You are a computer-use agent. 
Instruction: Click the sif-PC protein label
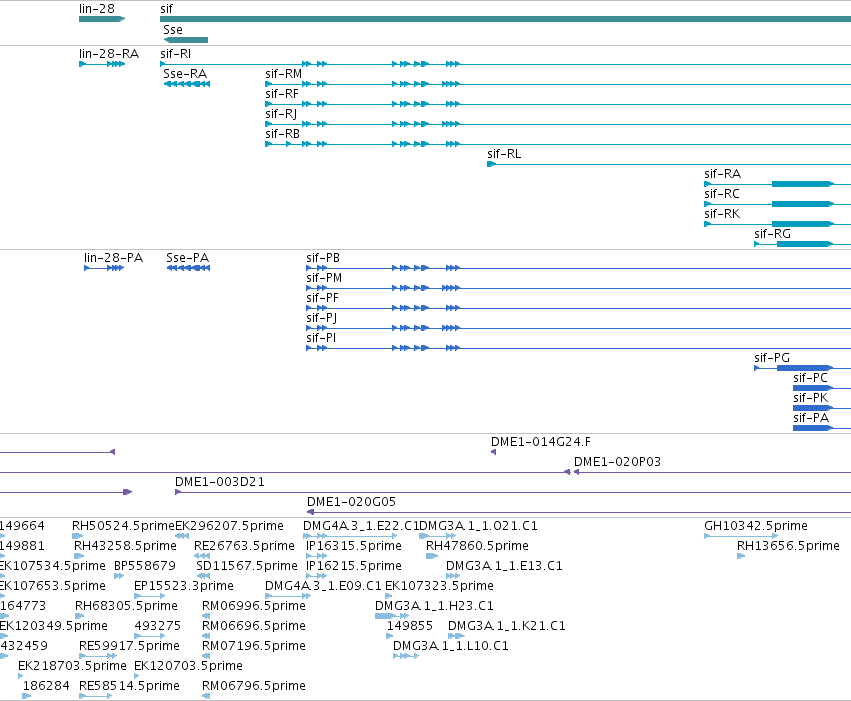810,378
